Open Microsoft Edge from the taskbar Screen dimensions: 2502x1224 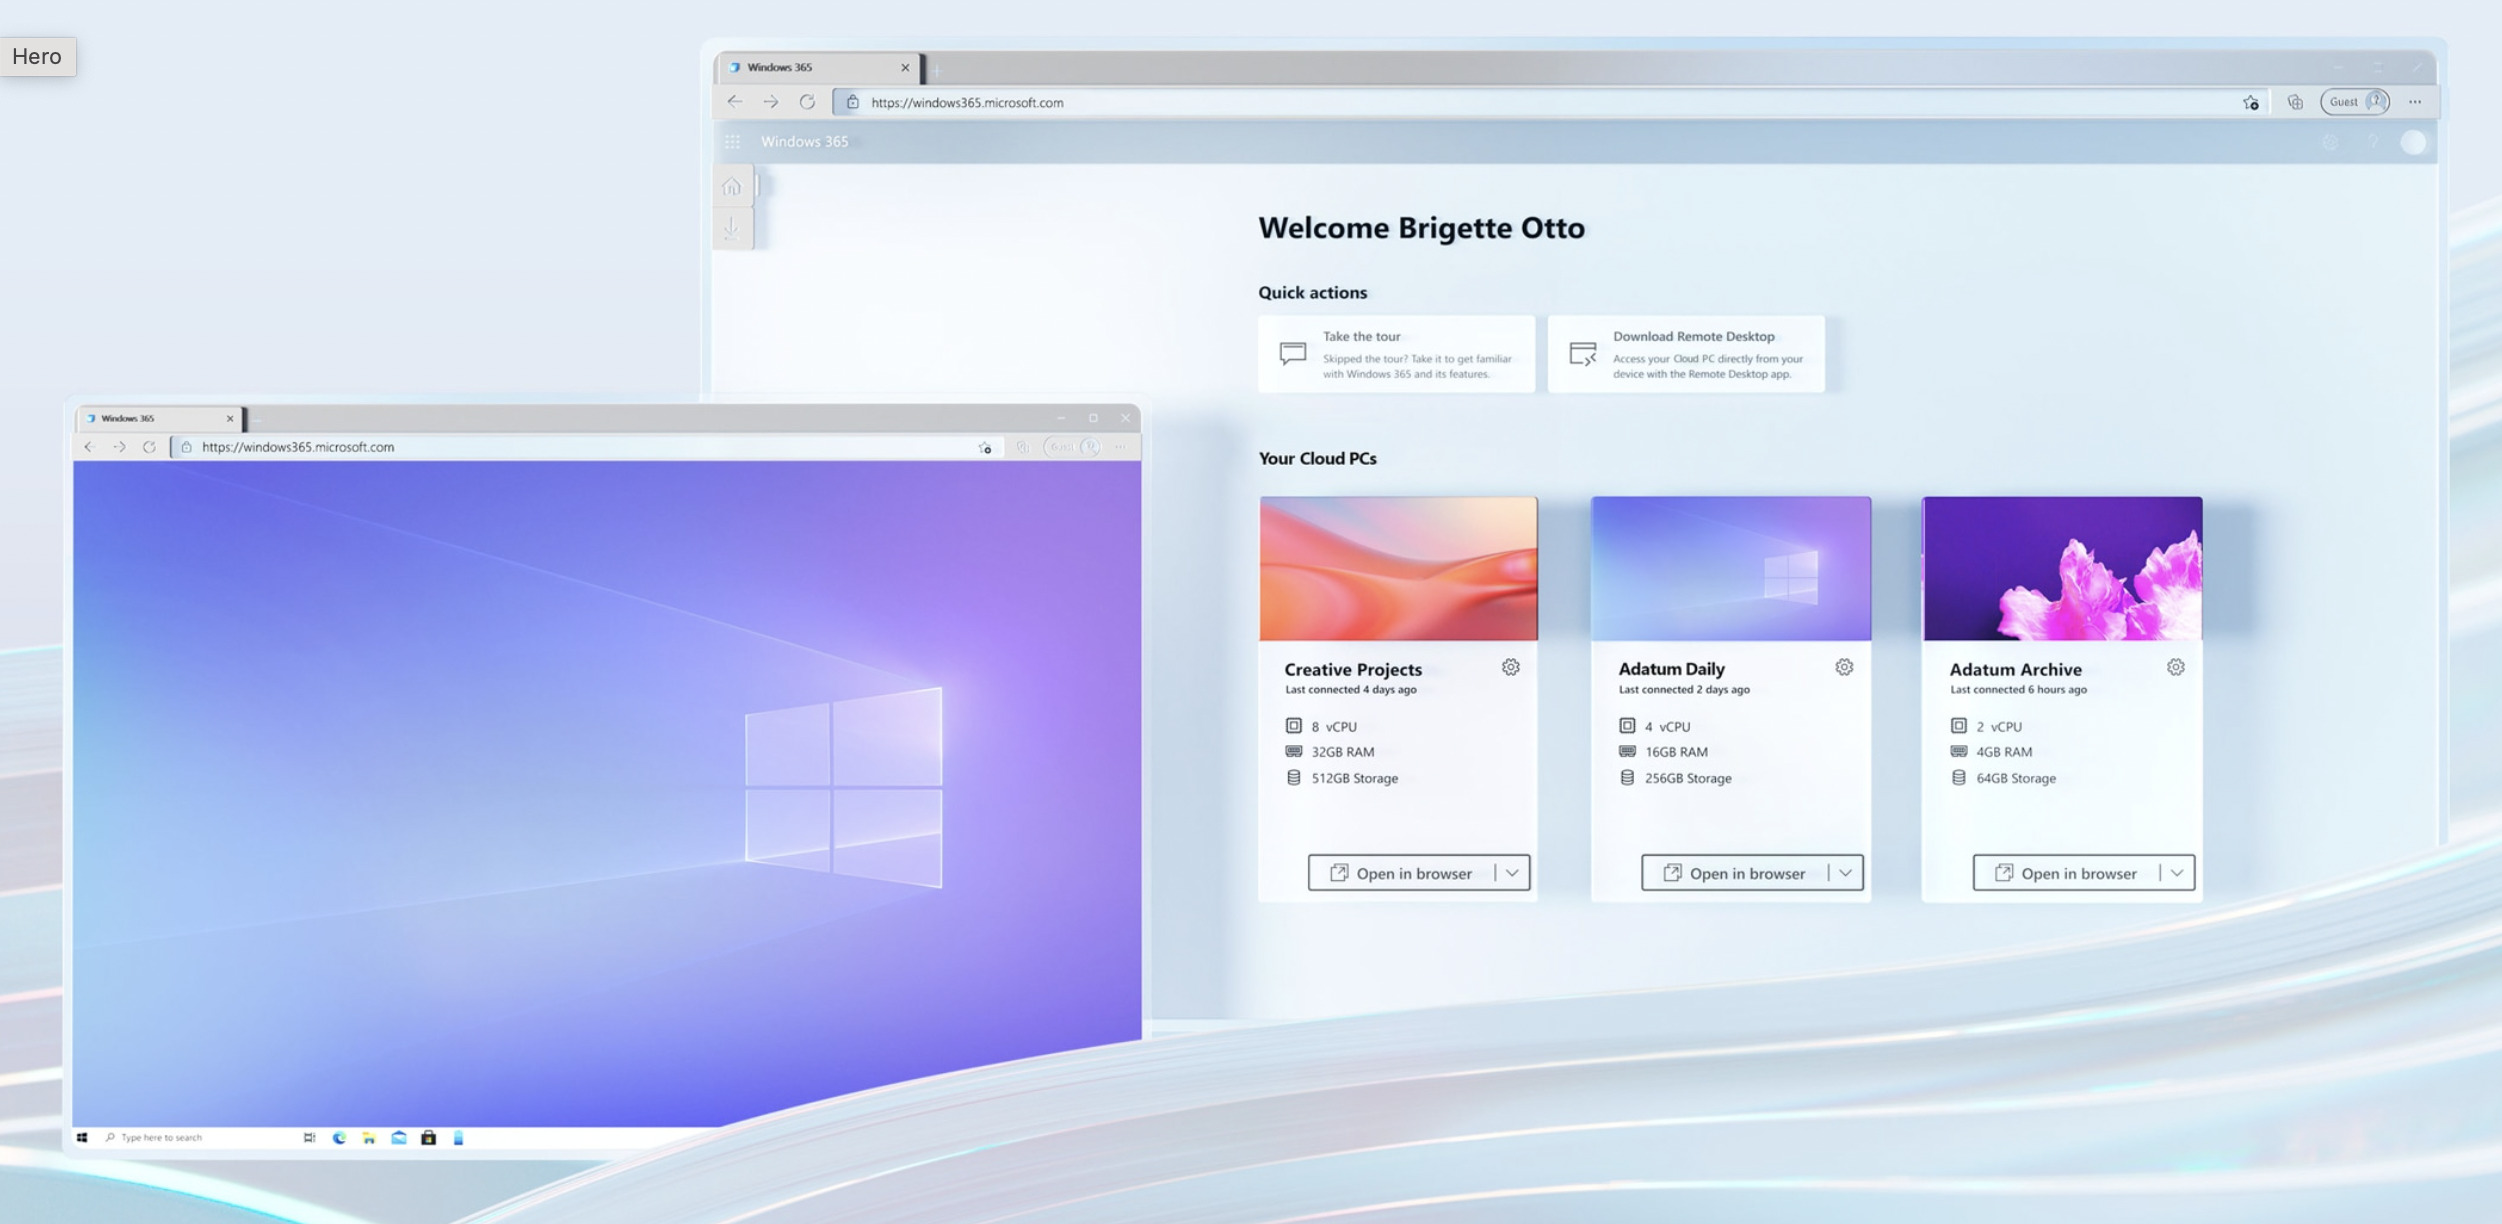coord(339,1137)
